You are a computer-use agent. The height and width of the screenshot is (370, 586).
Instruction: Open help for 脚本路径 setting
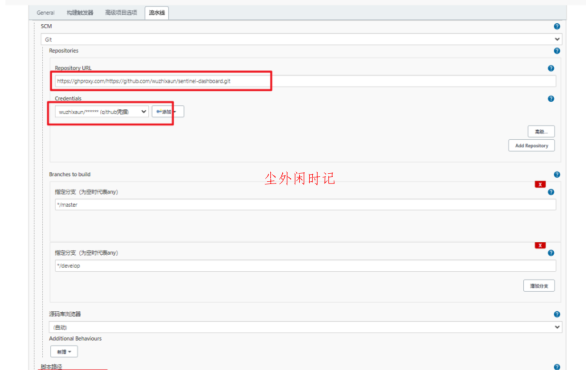click(557, 367)
